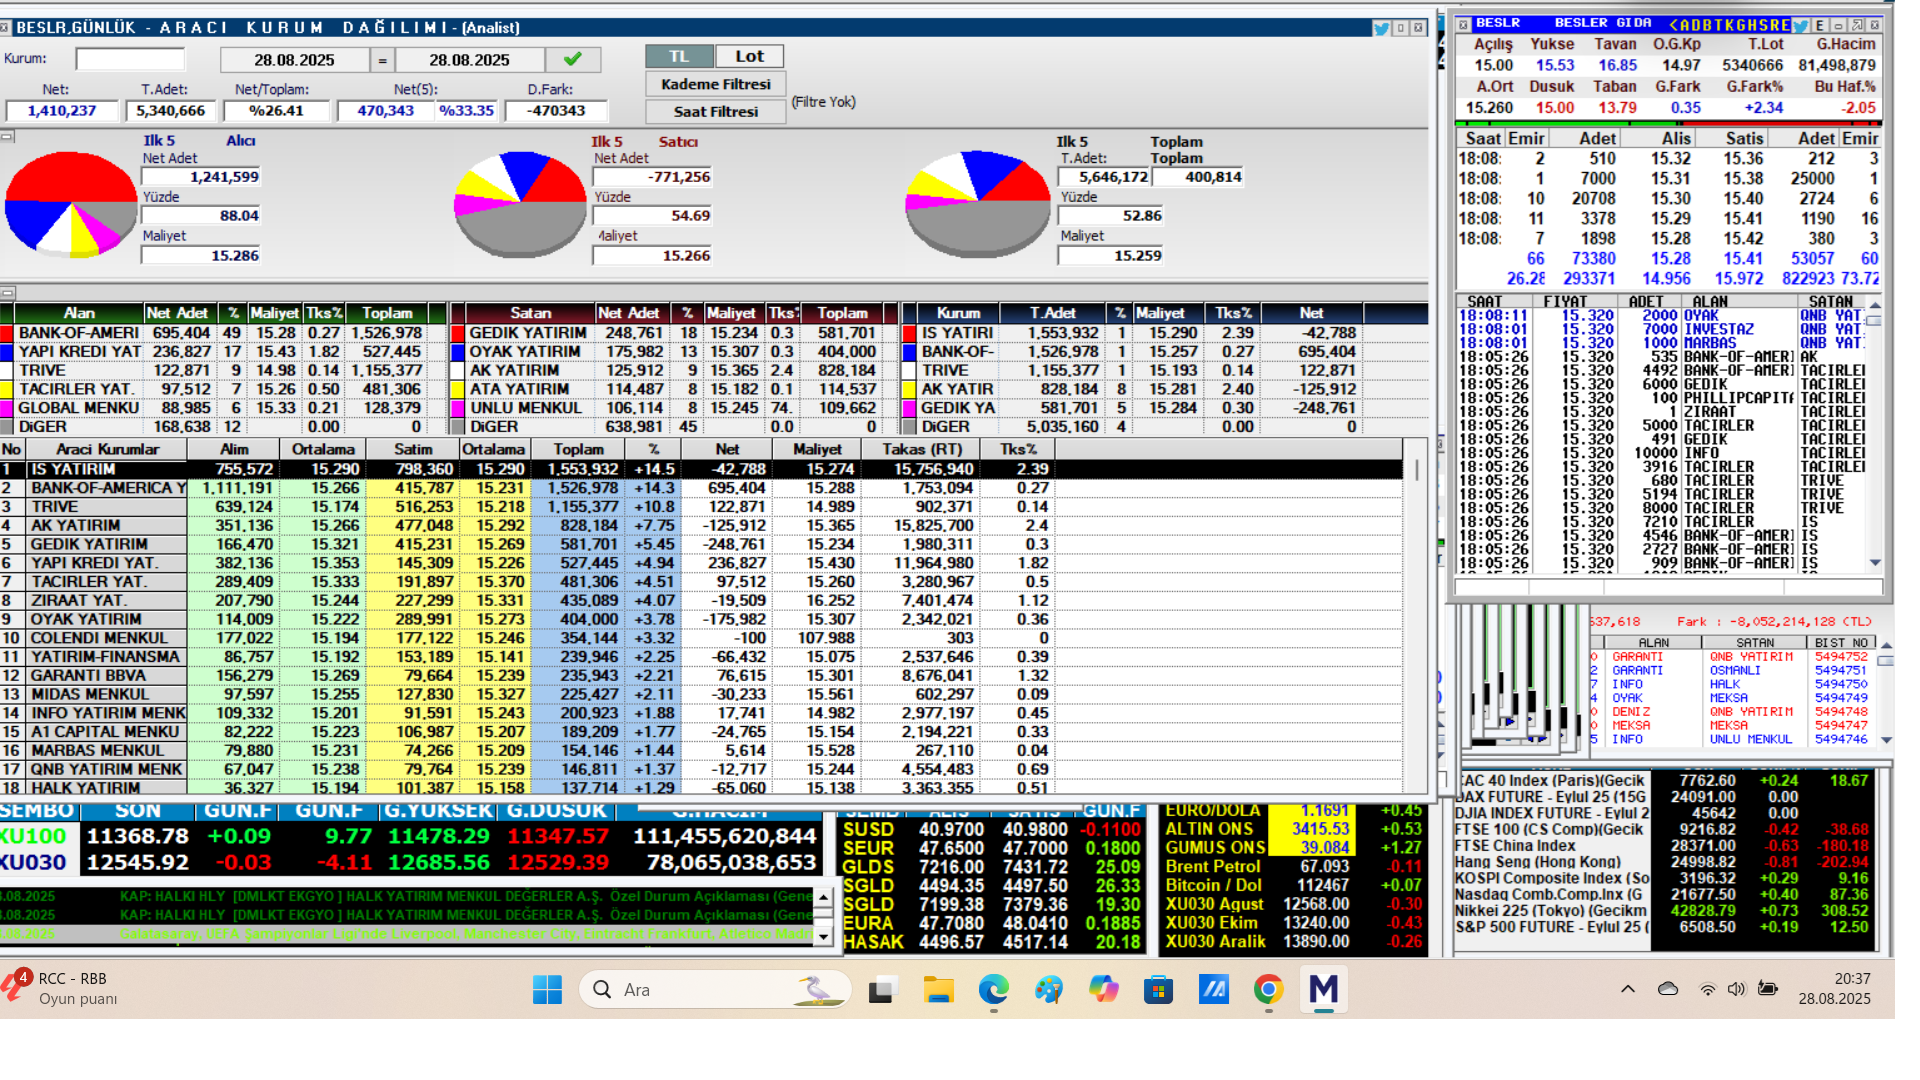Open Microsoft Store from taskbar
The height and width of the screenshot is (1080, 1920).
point(1158,990)
